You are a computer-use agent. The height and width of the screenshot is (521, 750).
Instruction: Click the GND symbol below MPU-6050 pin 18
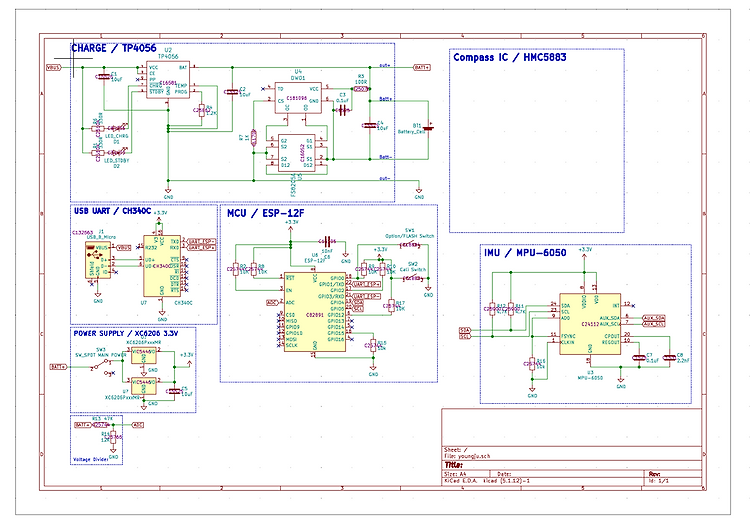620,383
